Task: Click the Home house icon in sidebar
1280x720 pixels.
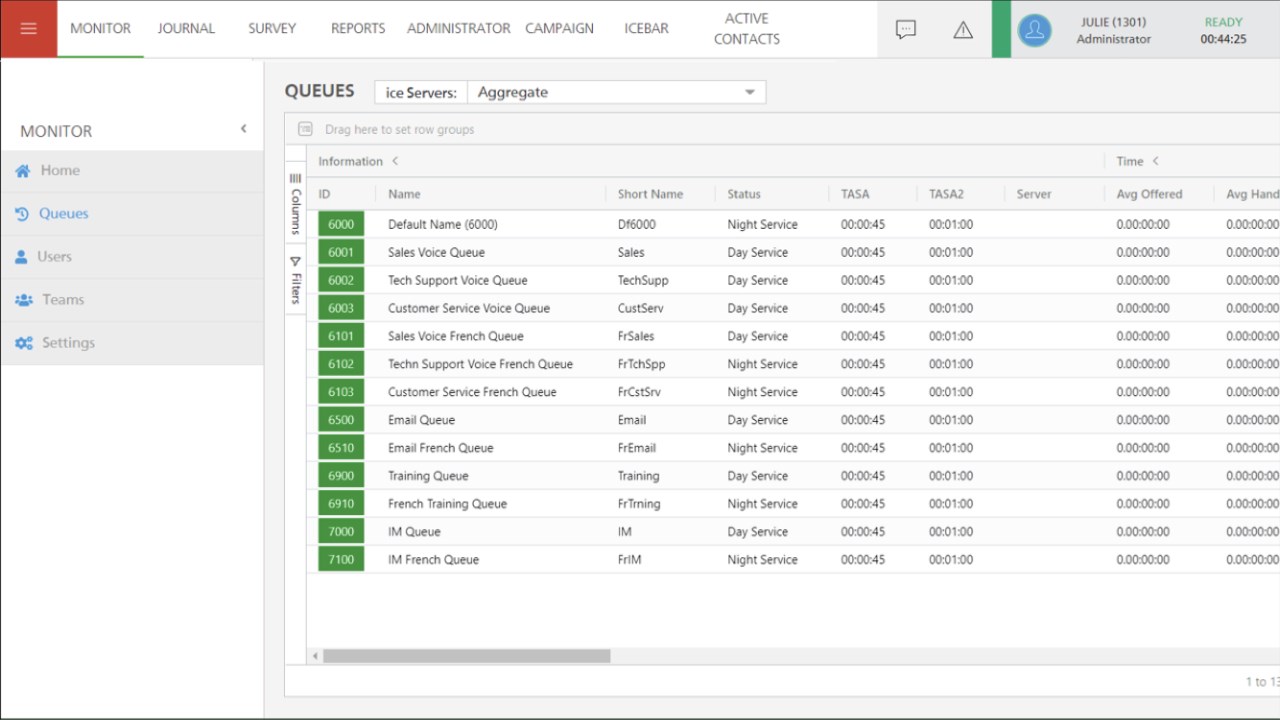Action: click(x=23, y=171)
